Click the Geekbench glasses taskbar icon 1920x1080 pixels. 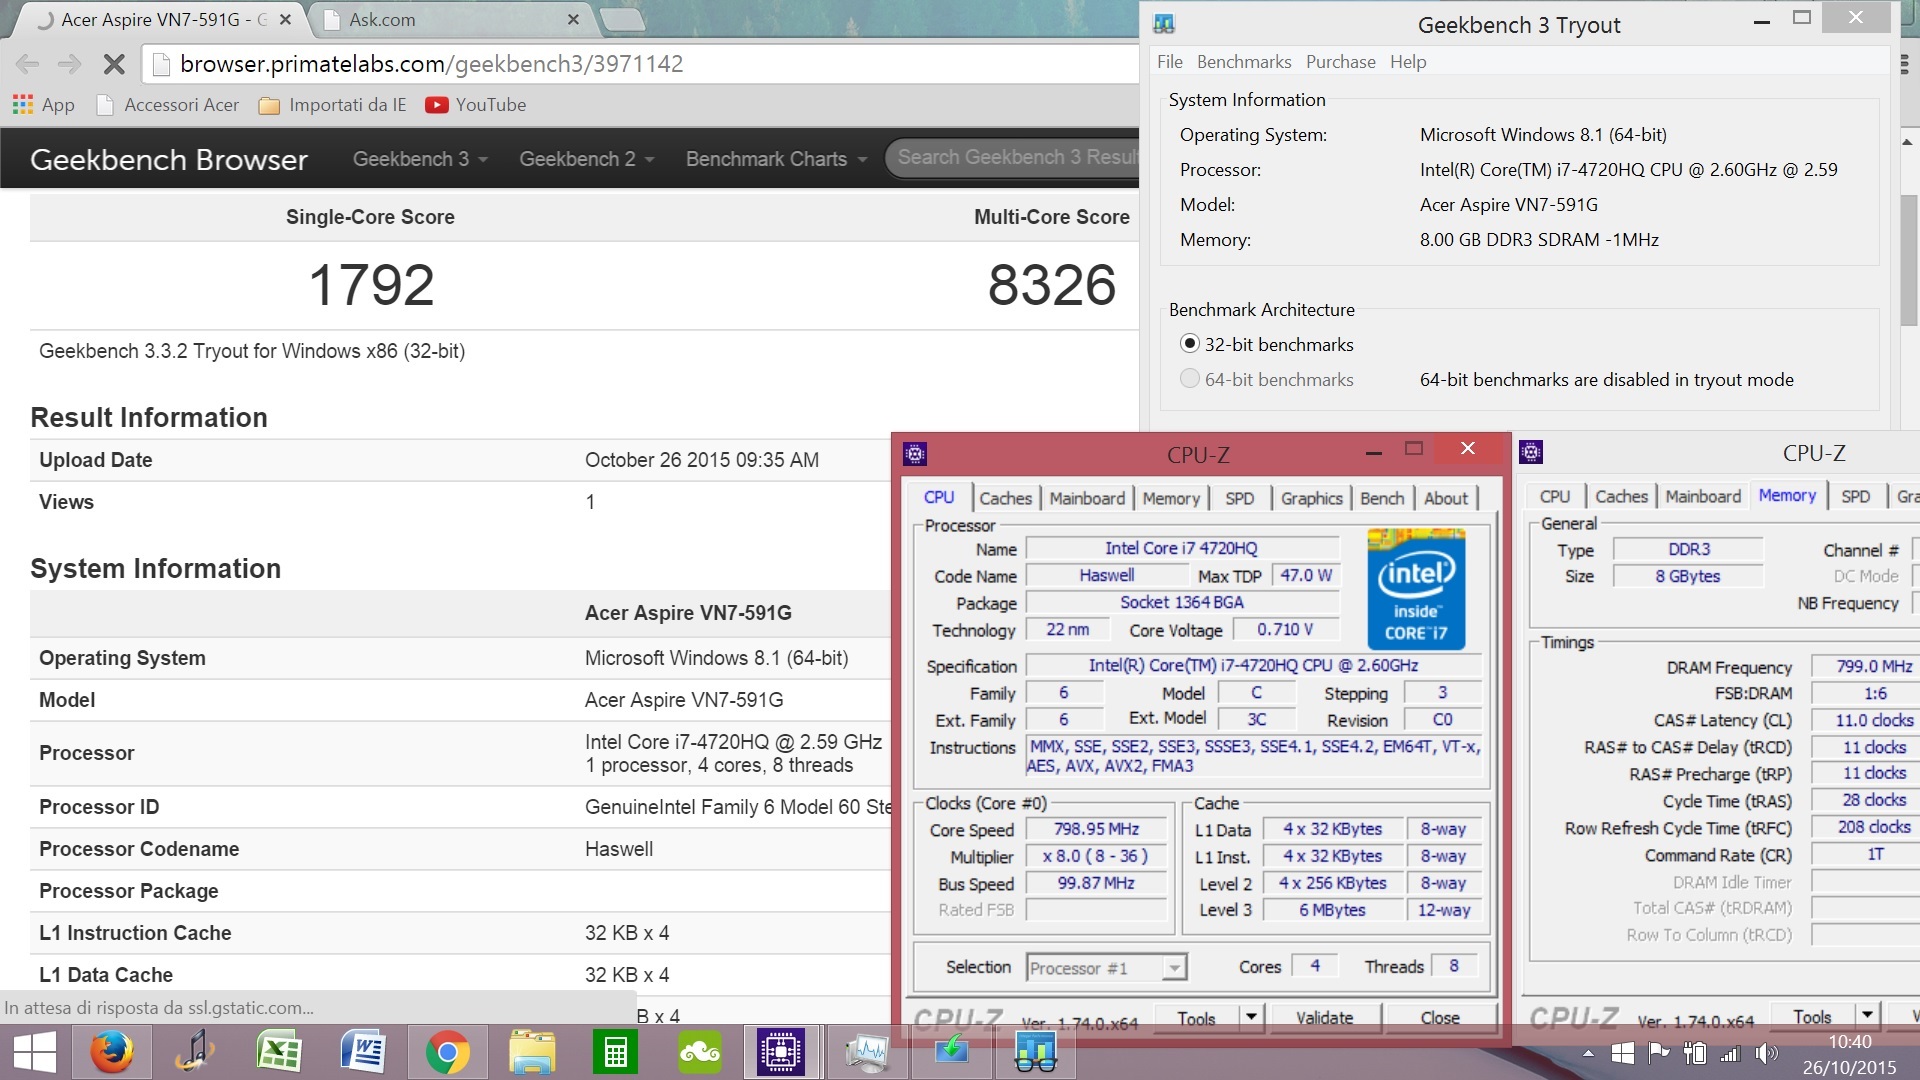(x=1035, y=1052)
